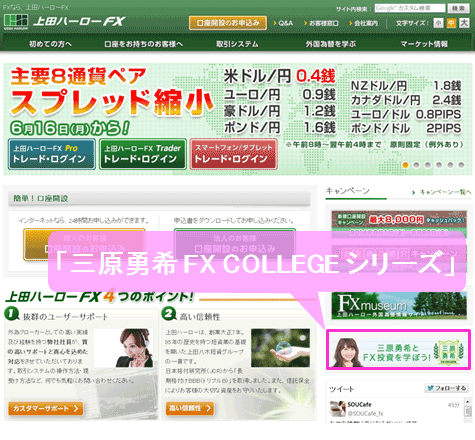The width and height of the screenshot is (475, 440).
Task: Click the support operator photo
Action: point(123,348)
